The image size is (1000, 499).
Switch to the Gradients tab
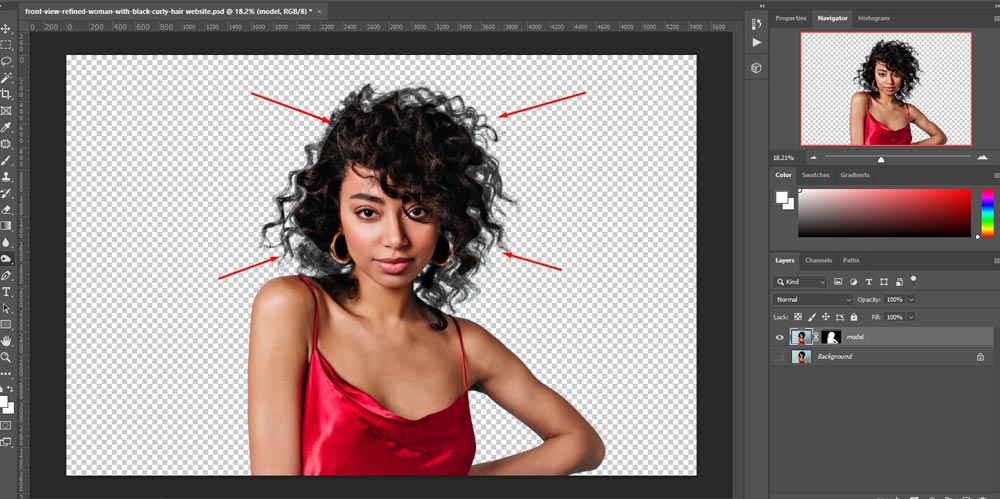click(855, 175)
